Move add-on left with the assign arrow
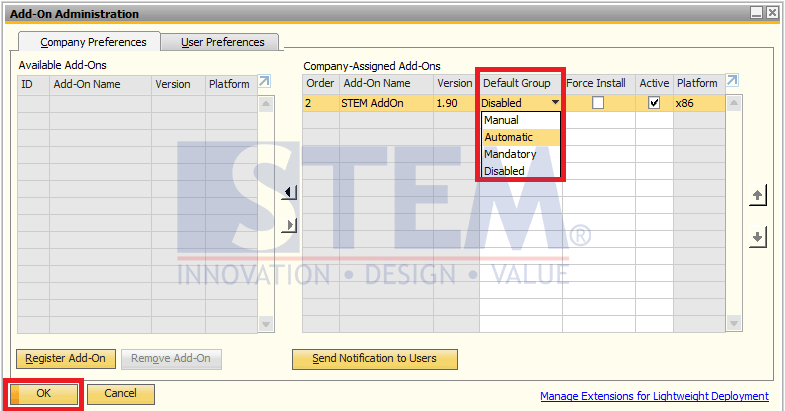Screen dimensions: 785x411 [289, 192]
